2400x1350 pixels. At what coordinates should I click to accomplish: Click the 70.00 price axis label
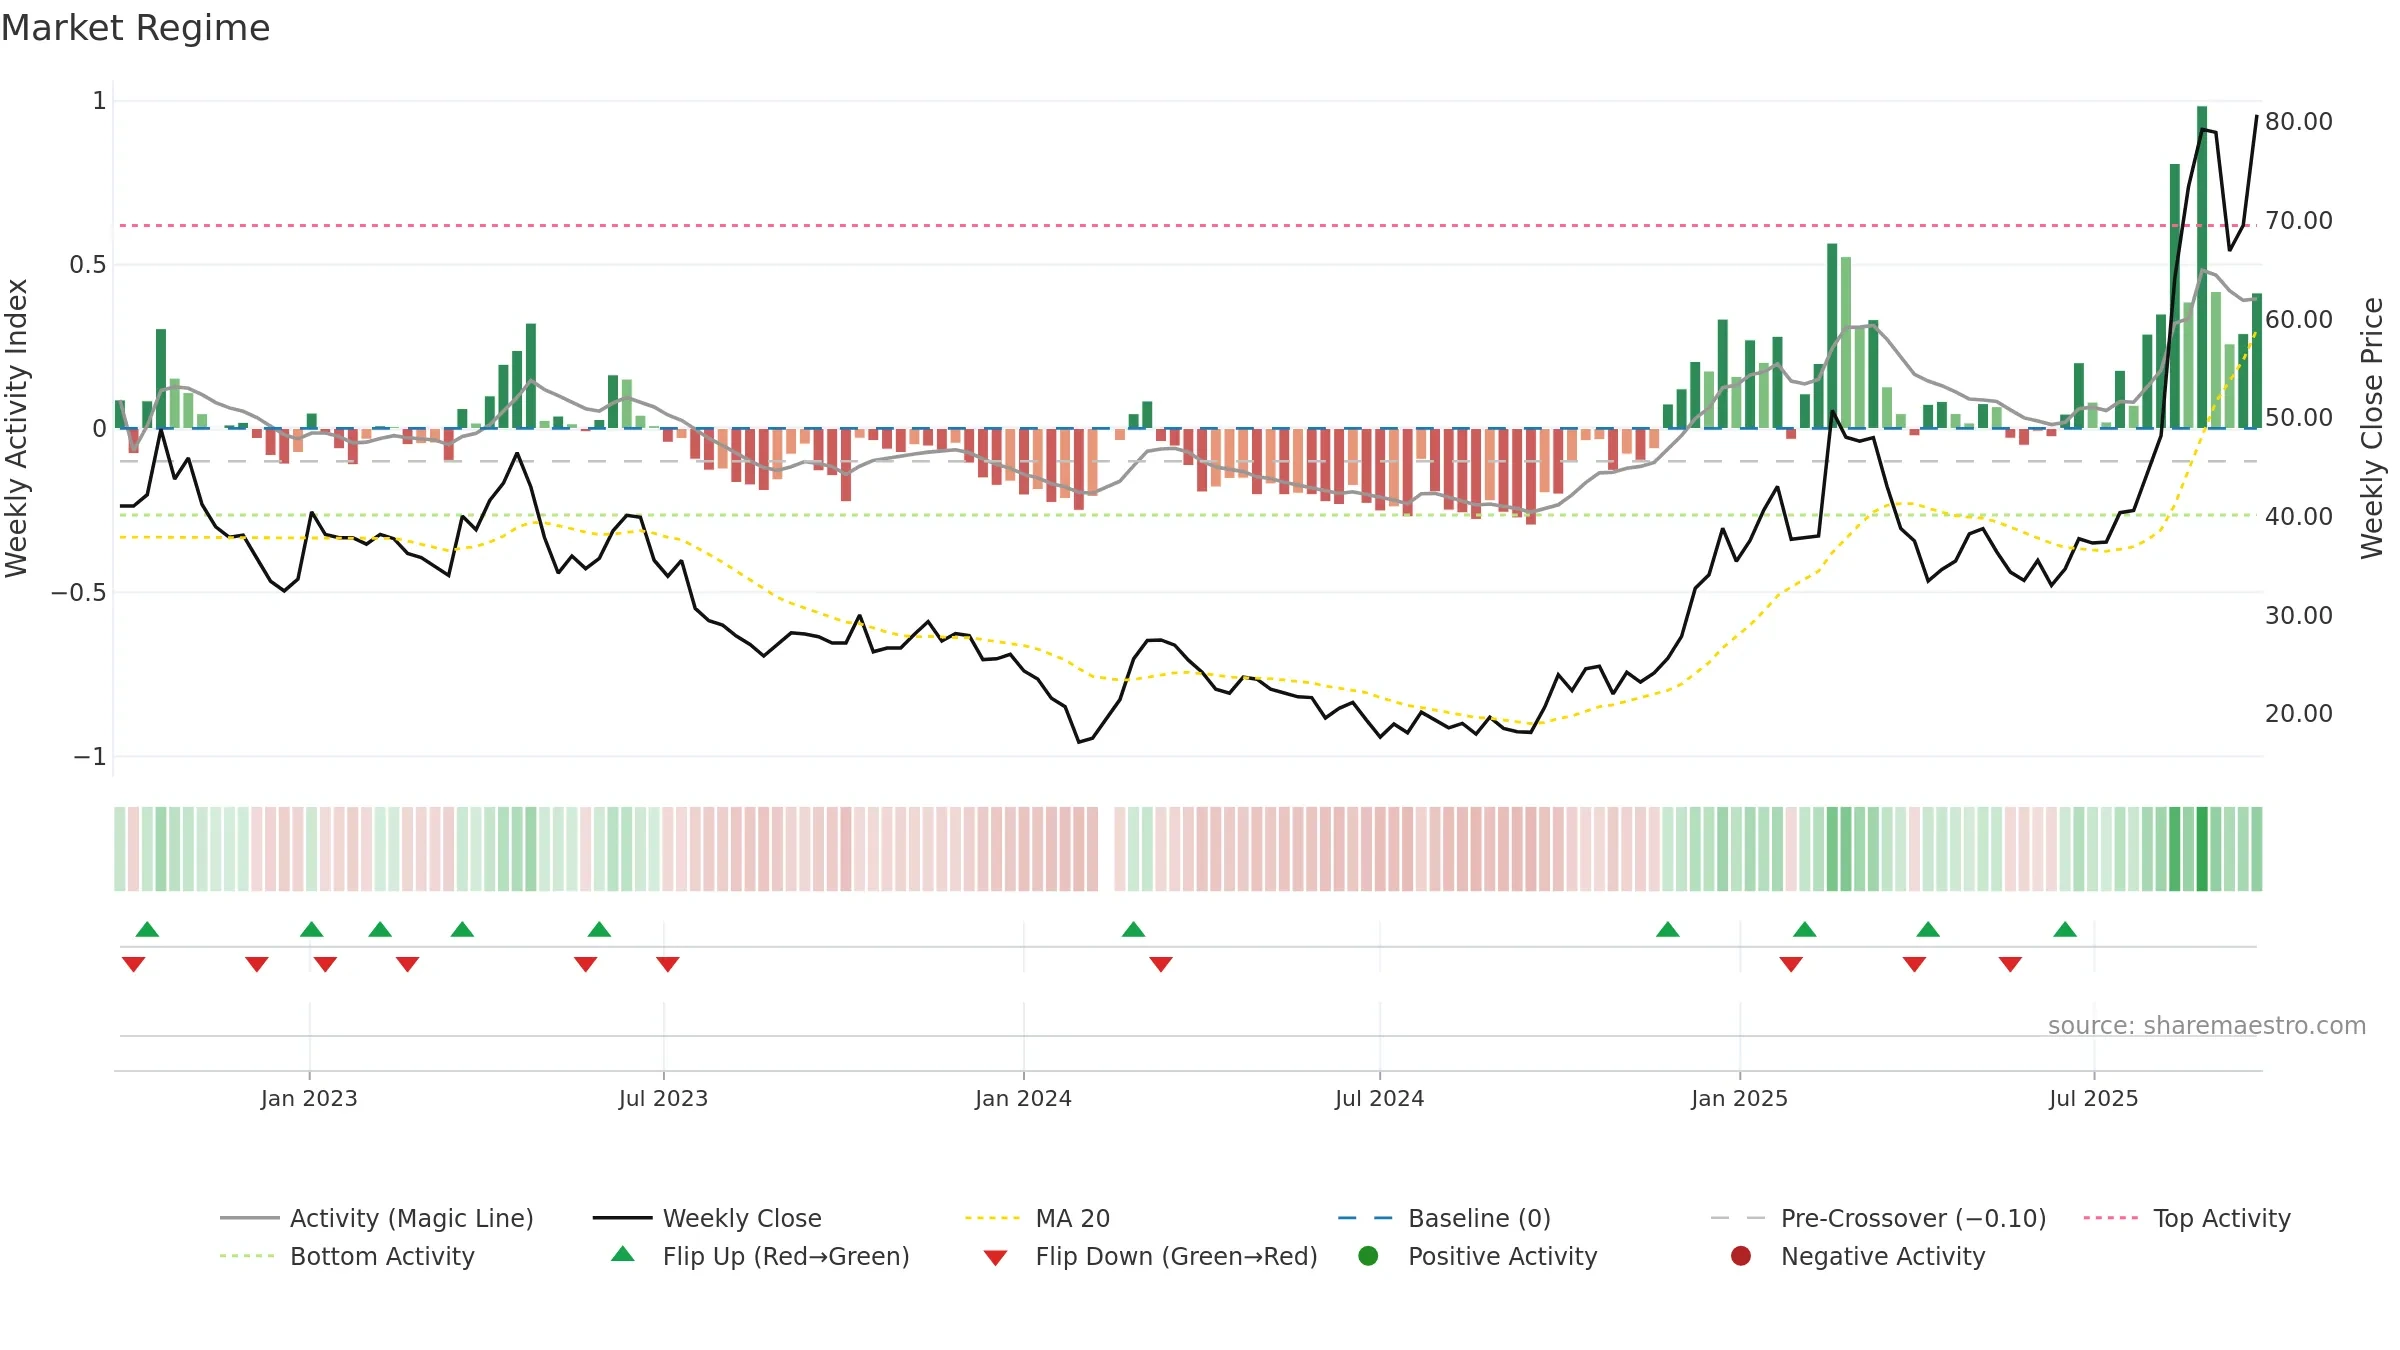(x=2299, y=221)
